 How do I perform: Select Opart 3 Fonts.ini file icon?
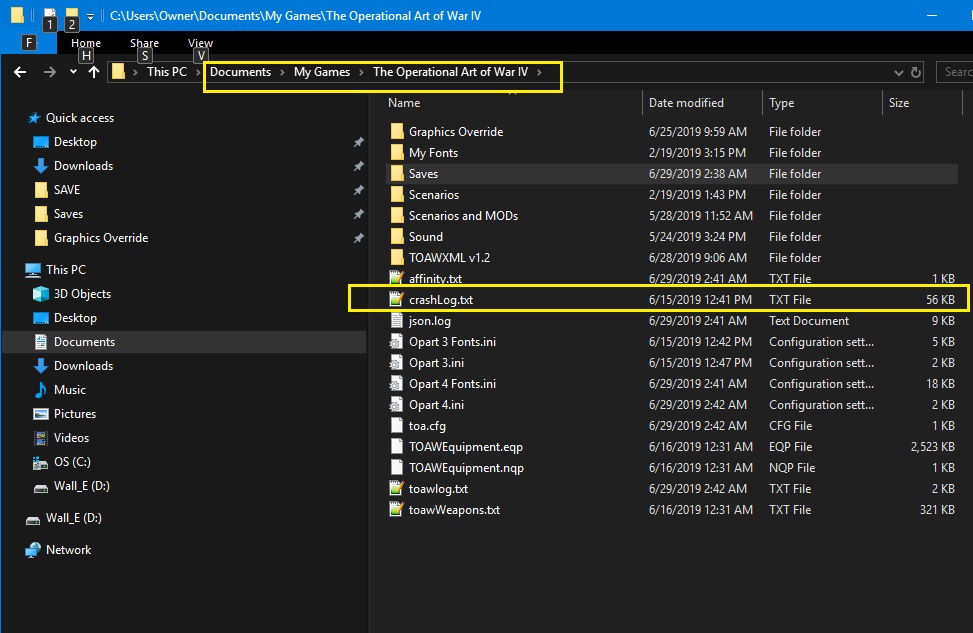click(397, 341)
